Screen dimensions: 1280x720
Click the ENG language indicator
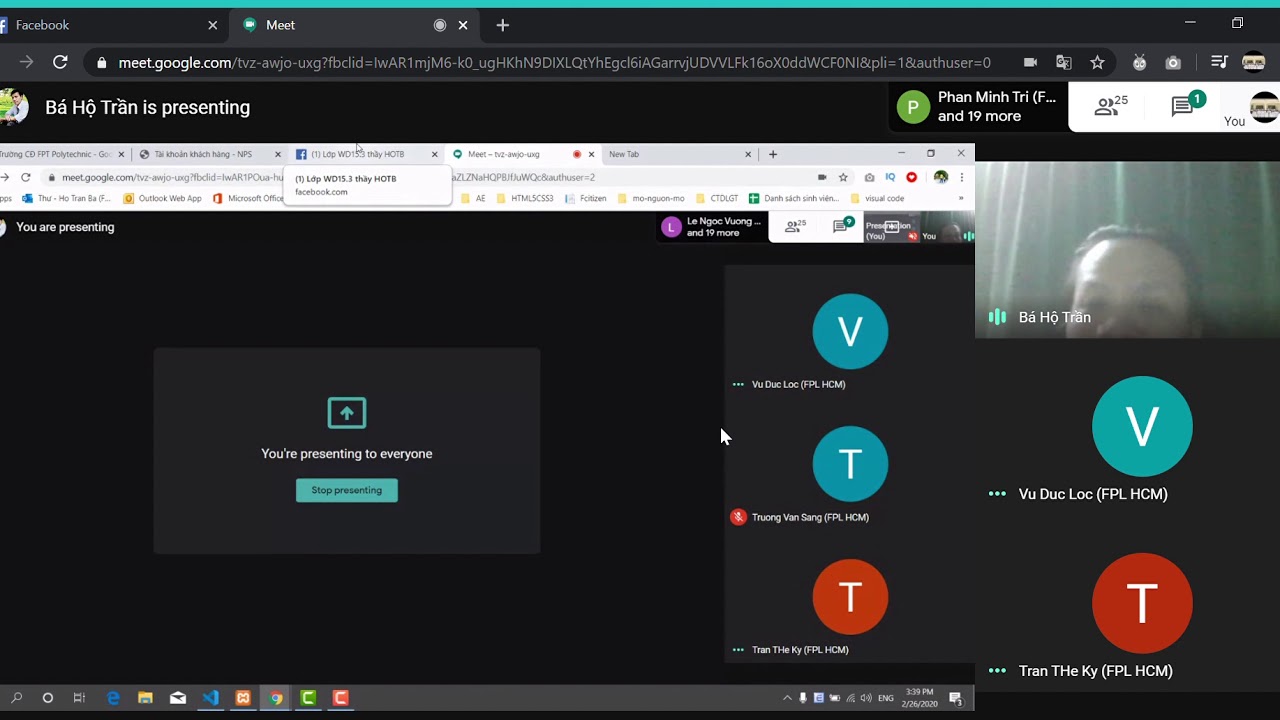[x=886, y=698]
